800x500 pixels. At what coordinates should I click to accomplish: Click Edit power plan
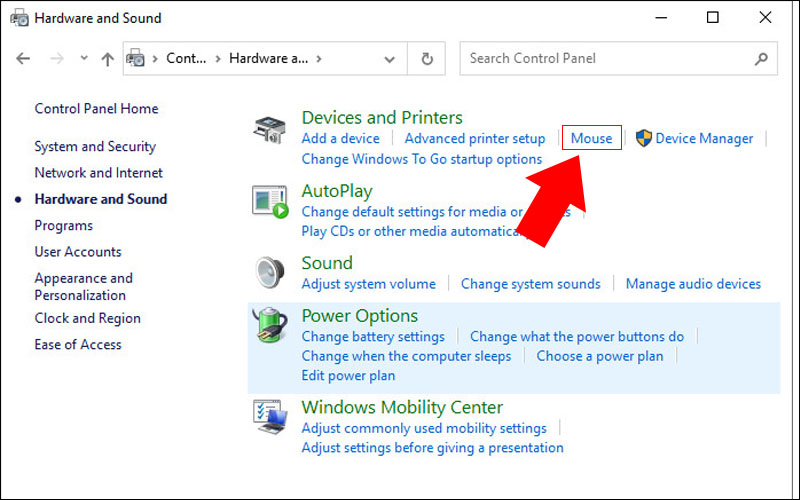[348, 376]
